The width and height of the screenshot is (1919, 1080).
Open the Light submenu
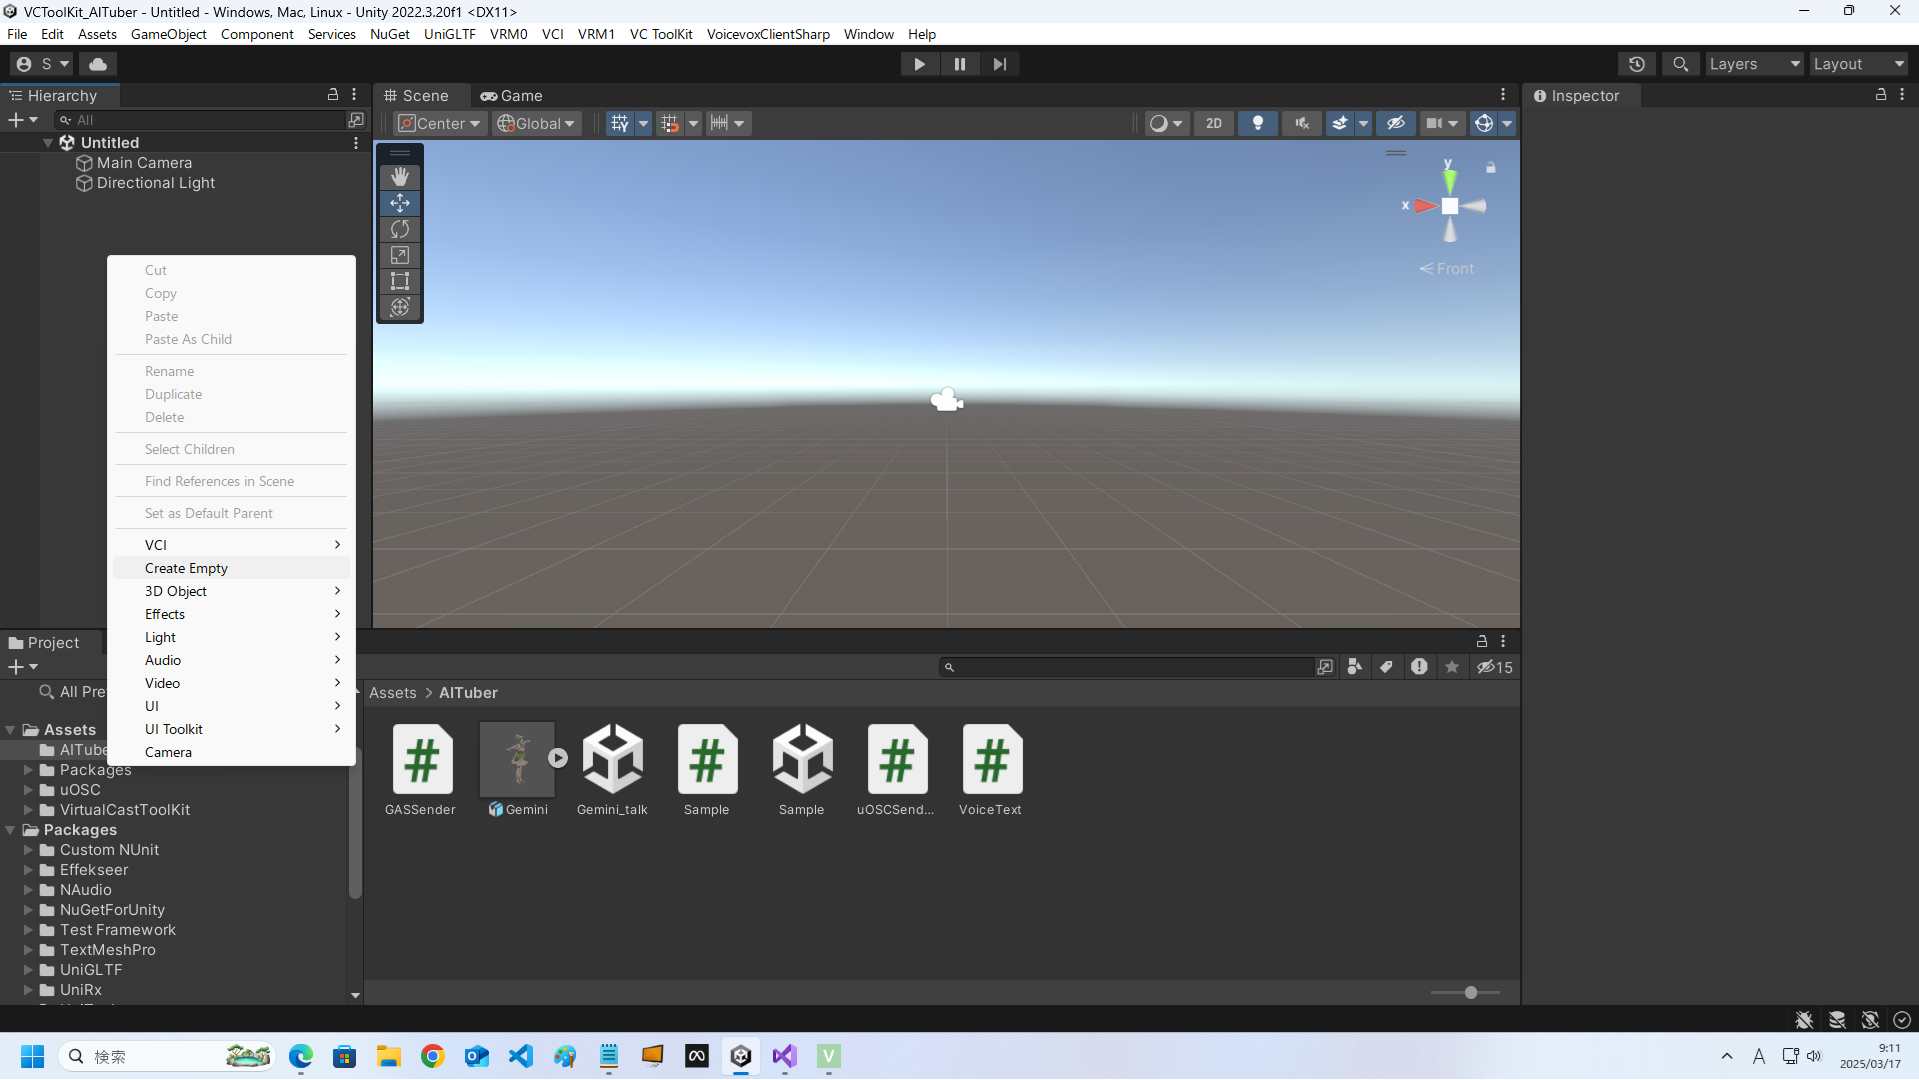[231, 637]
